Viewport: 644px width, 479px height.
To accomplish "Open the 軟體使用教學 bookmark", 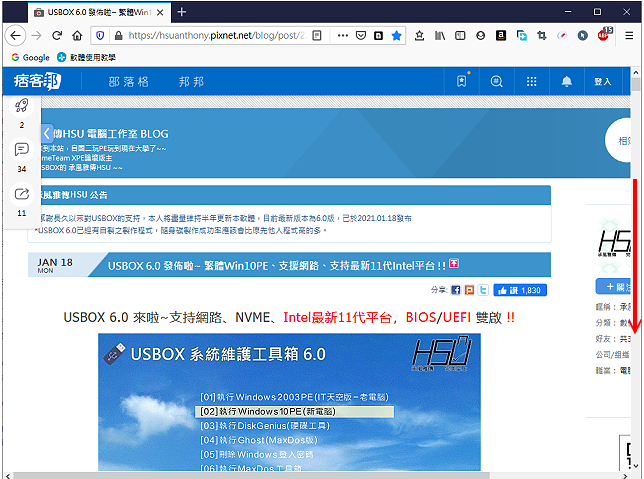I will pos(87,58).
